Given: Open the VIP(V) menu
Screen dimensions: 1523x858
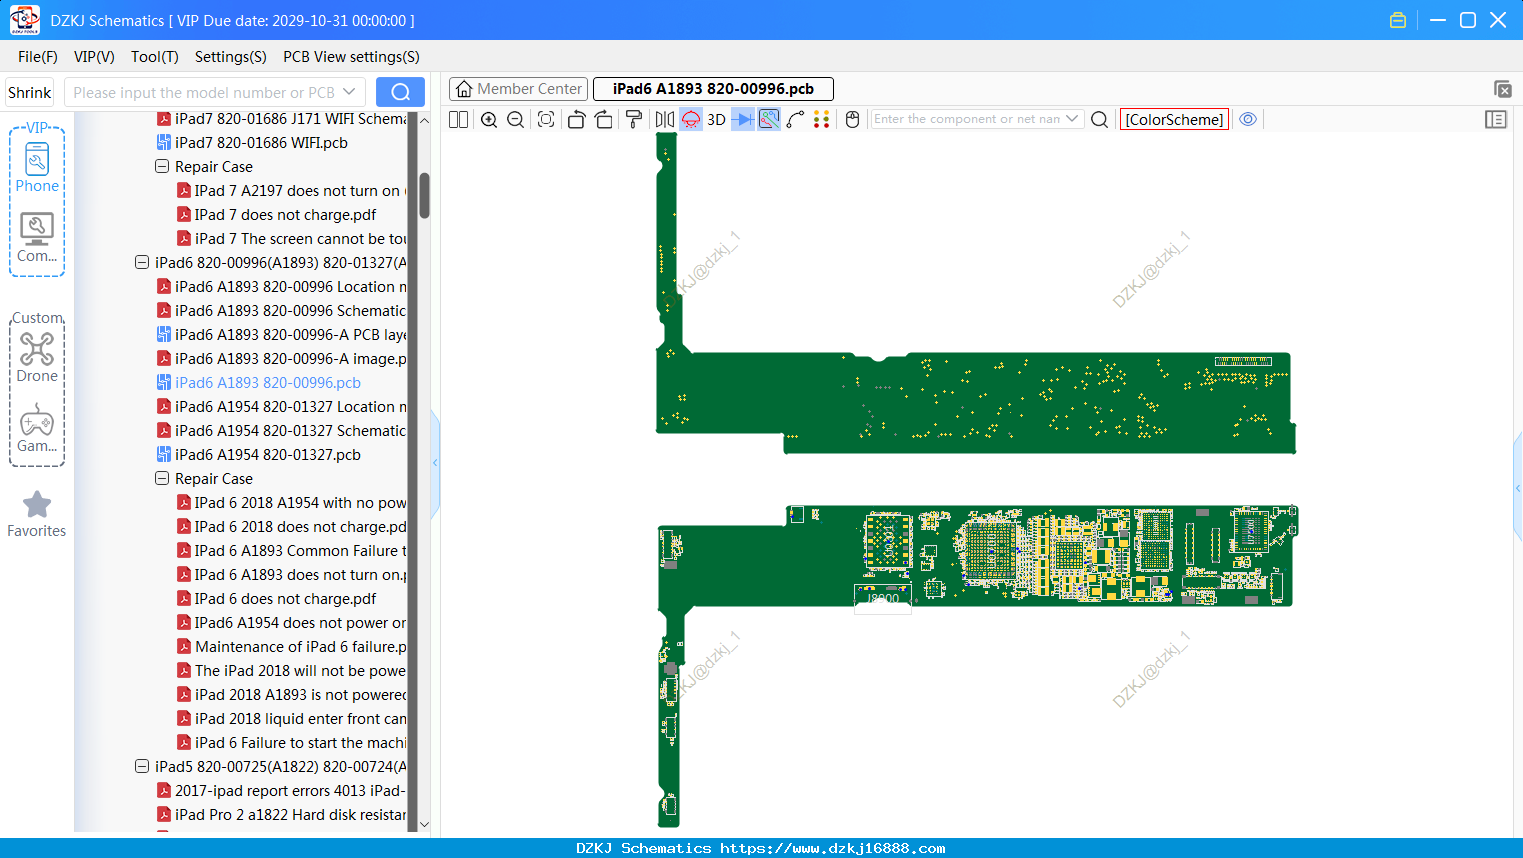Looking at the screenshot, I should pyautogui.click(x=94, y=57).
